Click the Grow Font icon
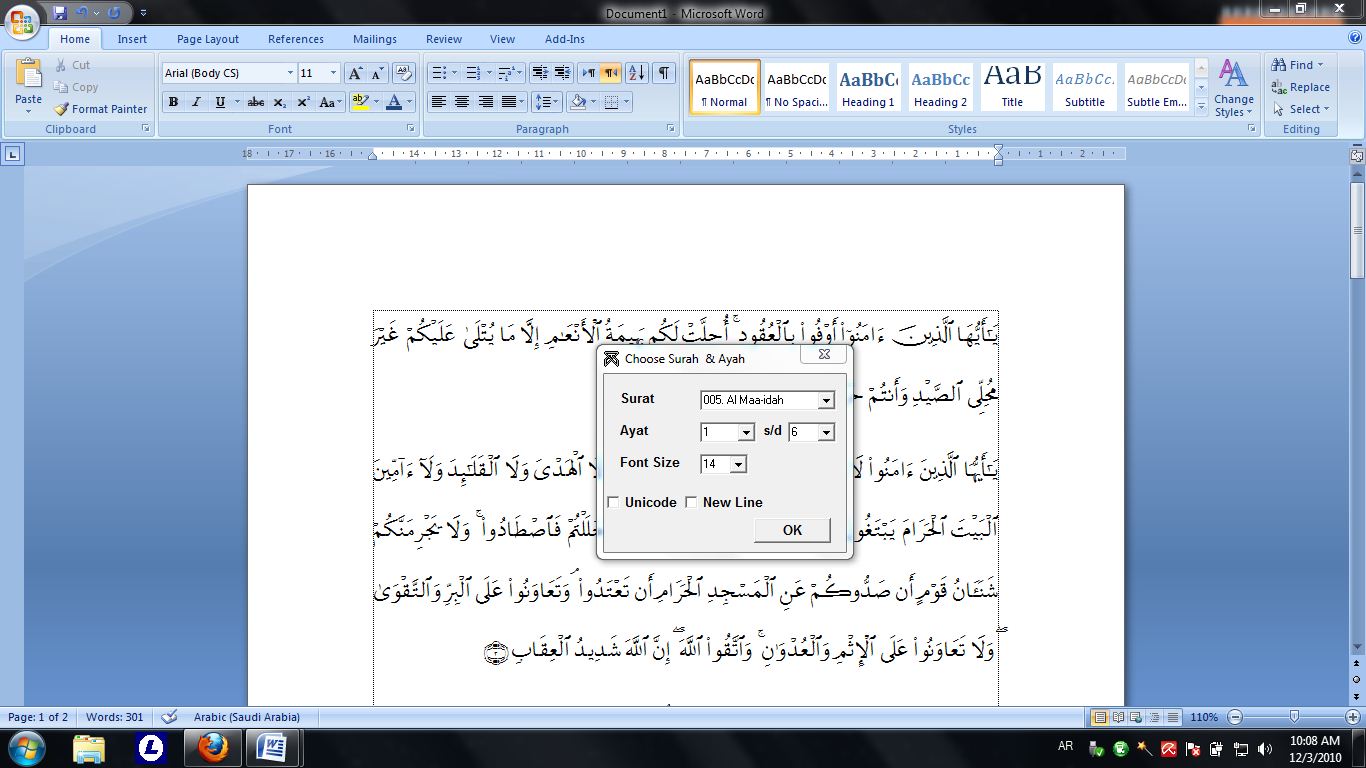1366x768 pixels. 355,73
